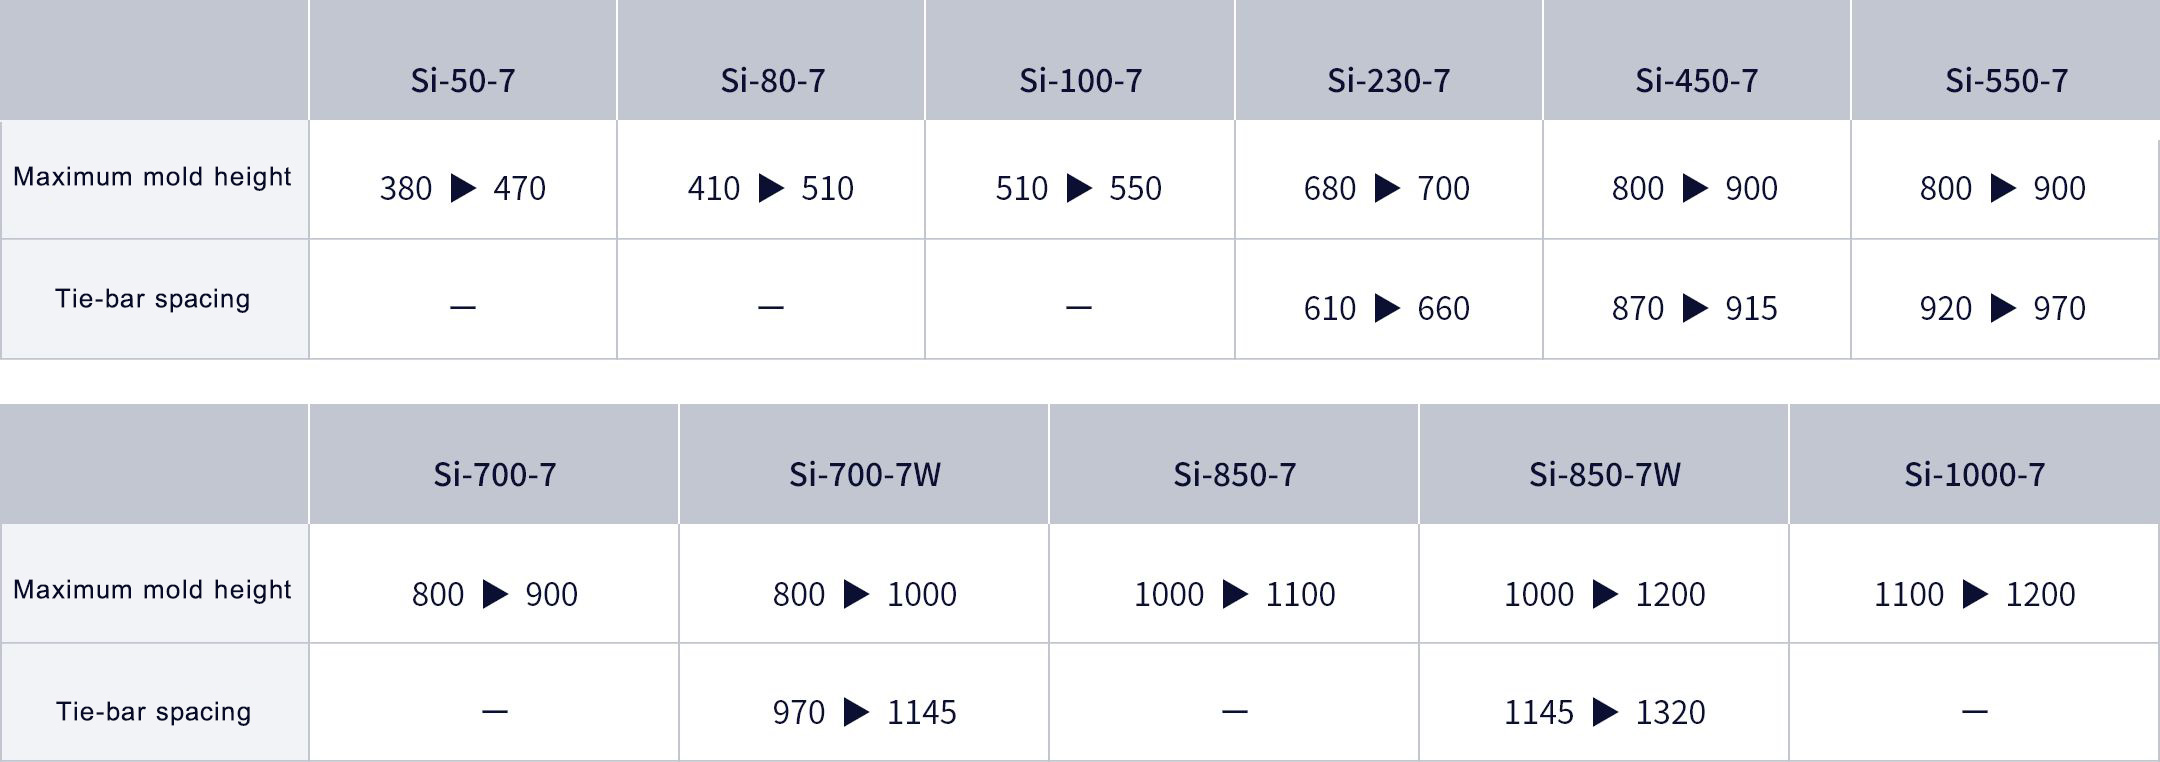2160x762 pixels.
Task: Select the Si-850-7 column header
Action: coord(1234,474)
